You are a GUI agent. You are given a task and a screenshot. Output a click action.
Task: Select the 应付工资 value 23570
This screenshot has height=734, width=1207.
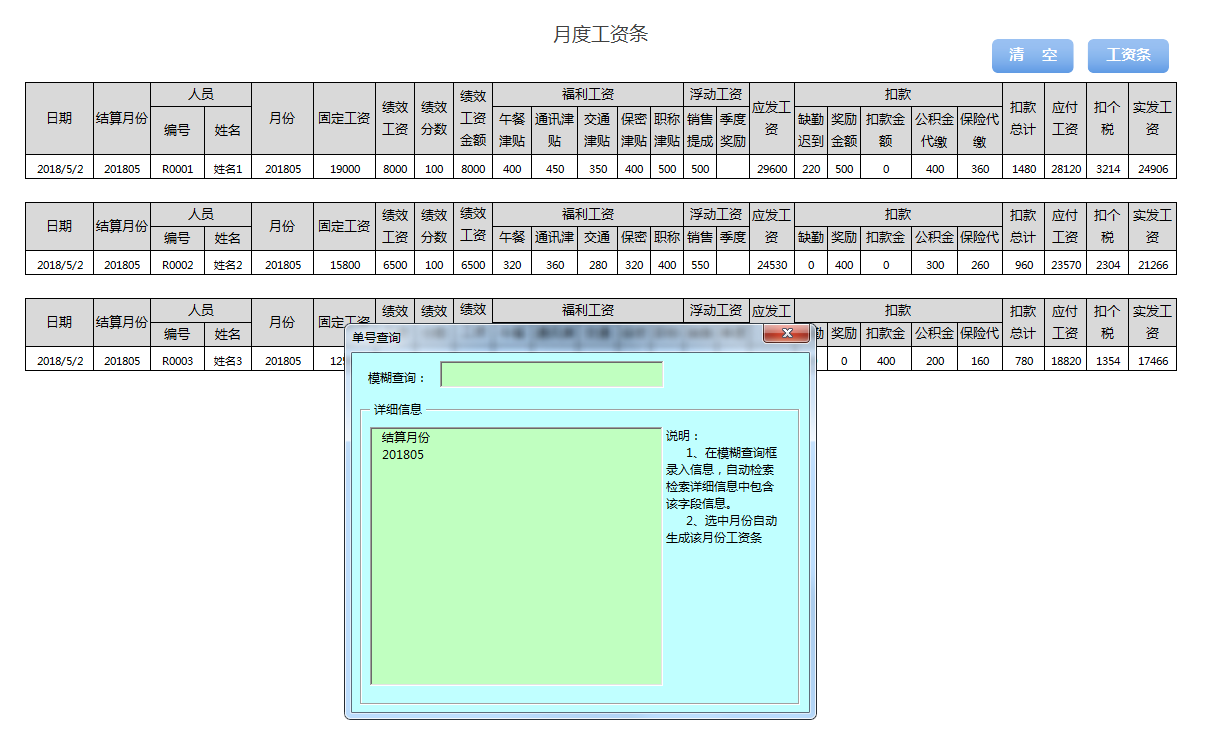click(1065, 264)
